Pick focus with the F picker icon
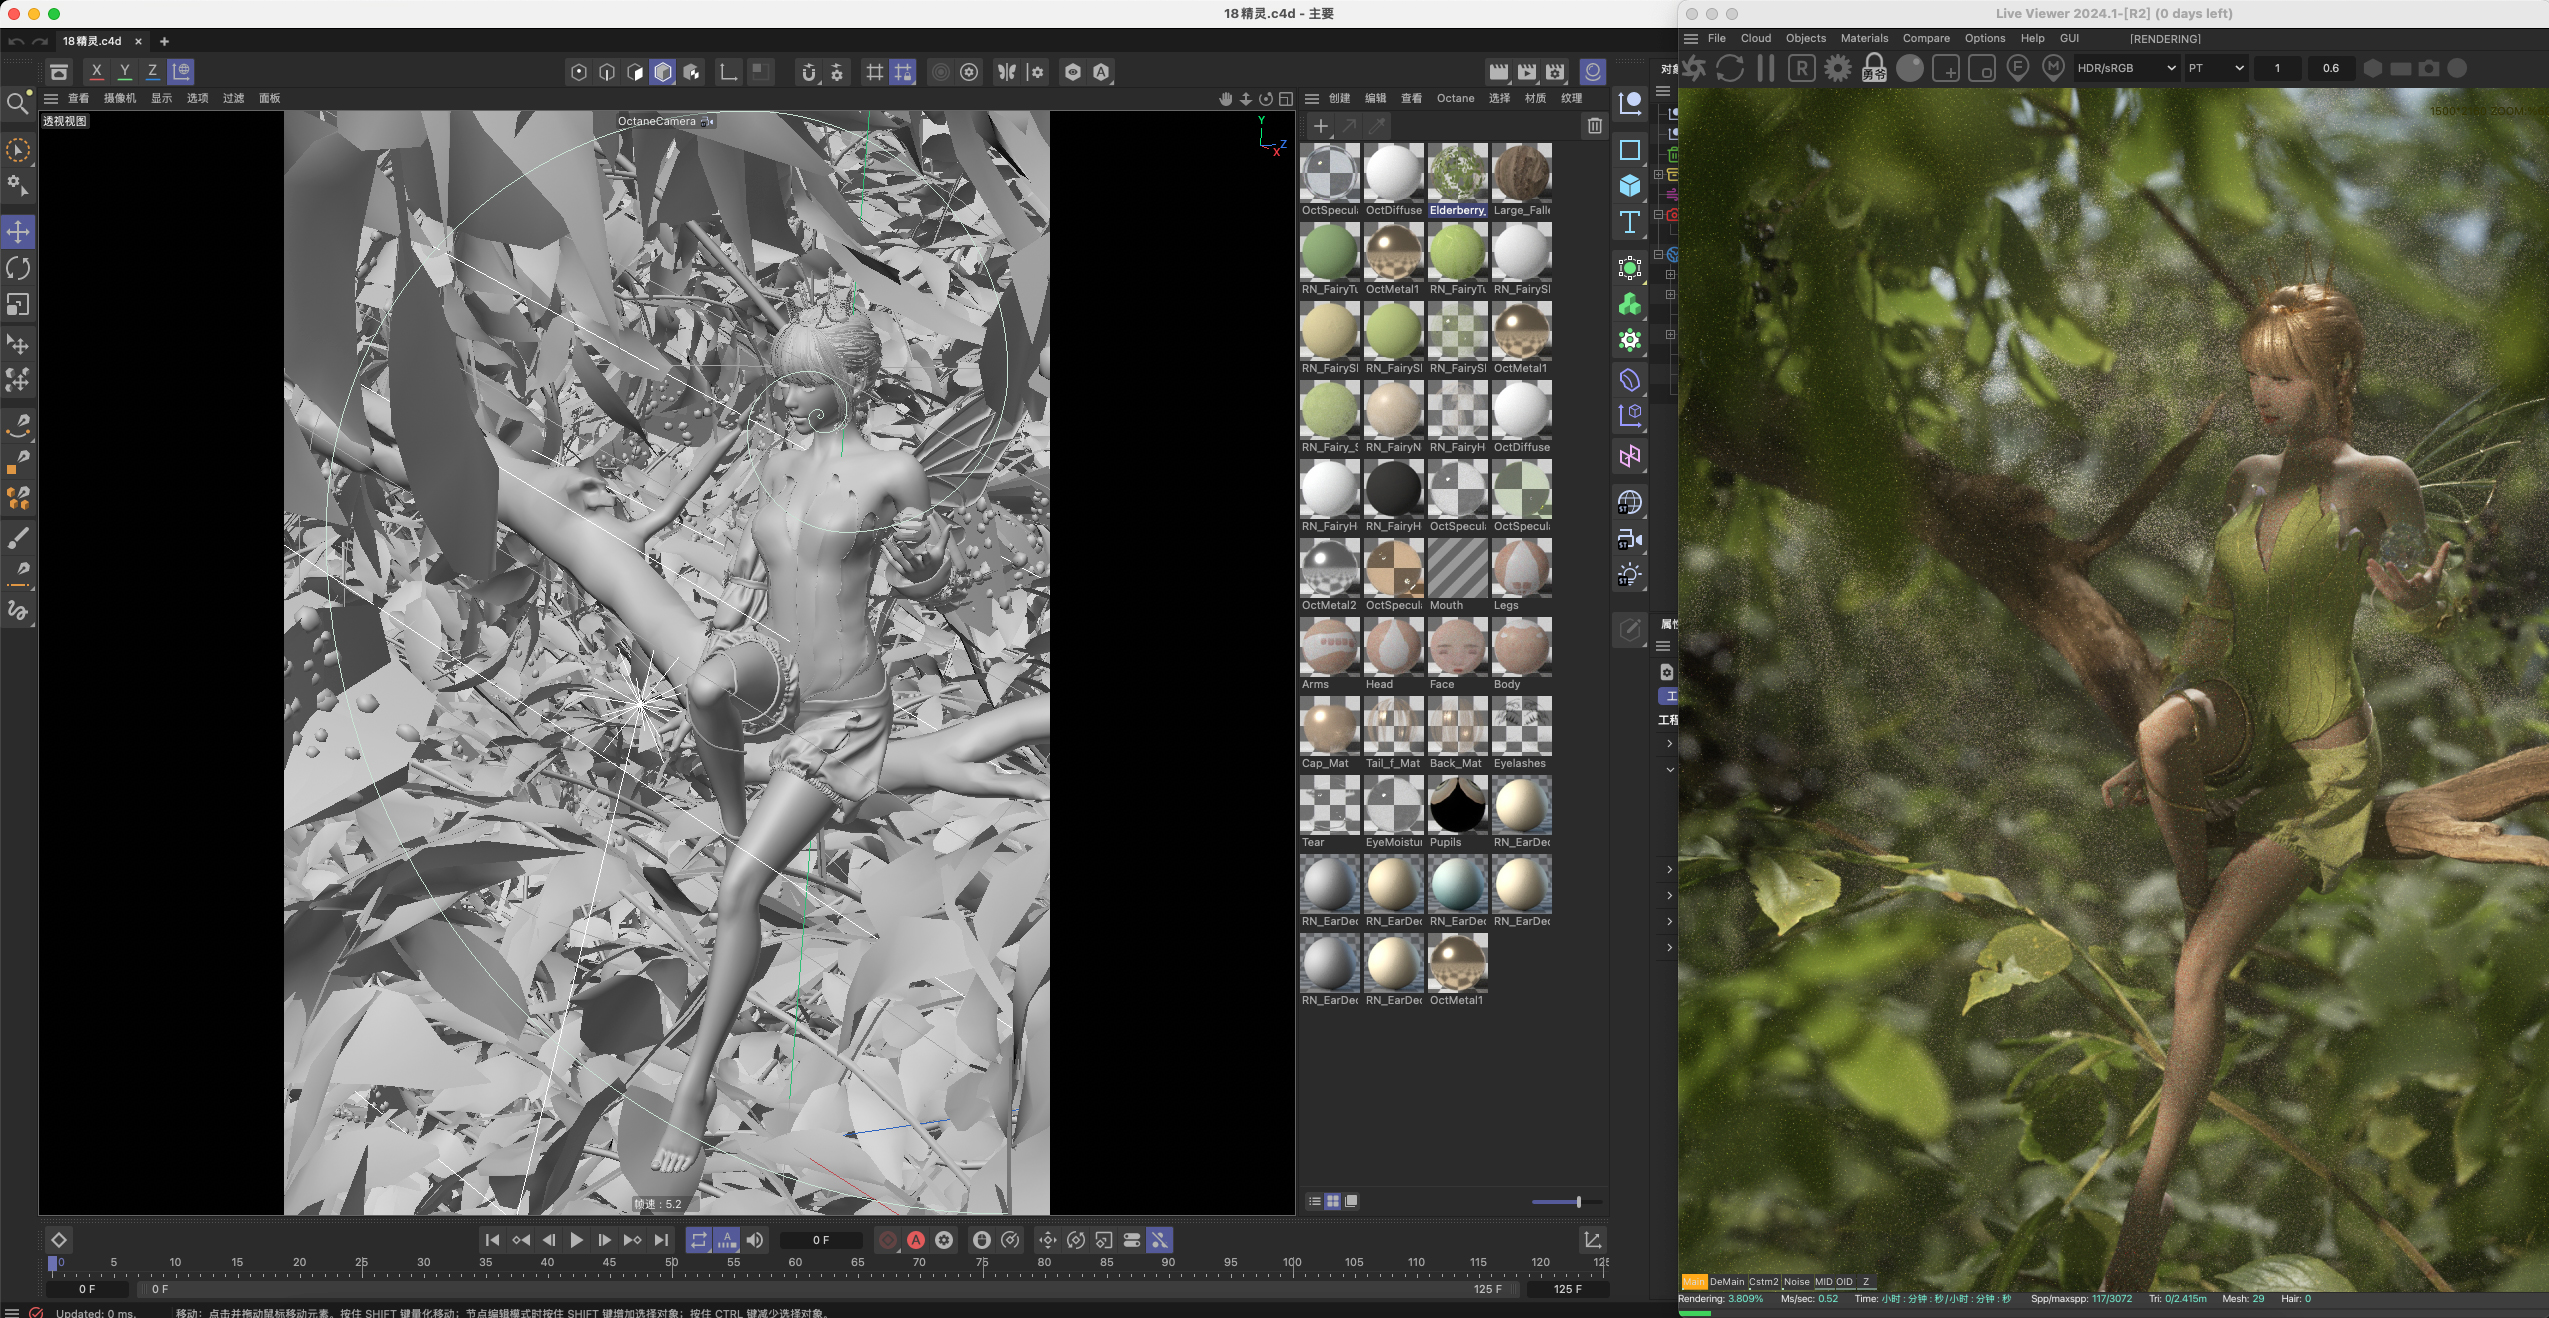2549x1318 pixels. pyautogui.click(x=2019, y=68)
